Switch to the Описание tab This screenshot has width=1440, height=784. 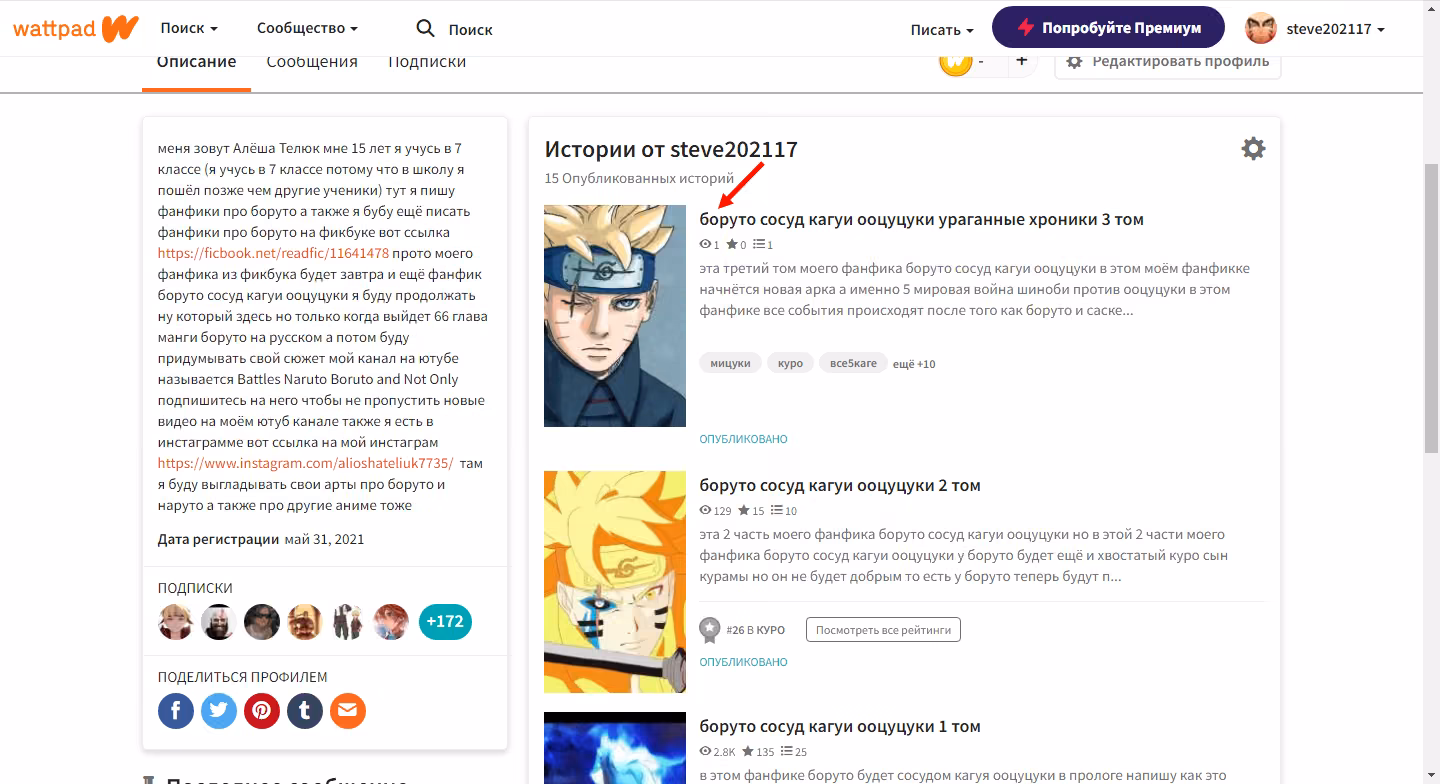point(196,62)
